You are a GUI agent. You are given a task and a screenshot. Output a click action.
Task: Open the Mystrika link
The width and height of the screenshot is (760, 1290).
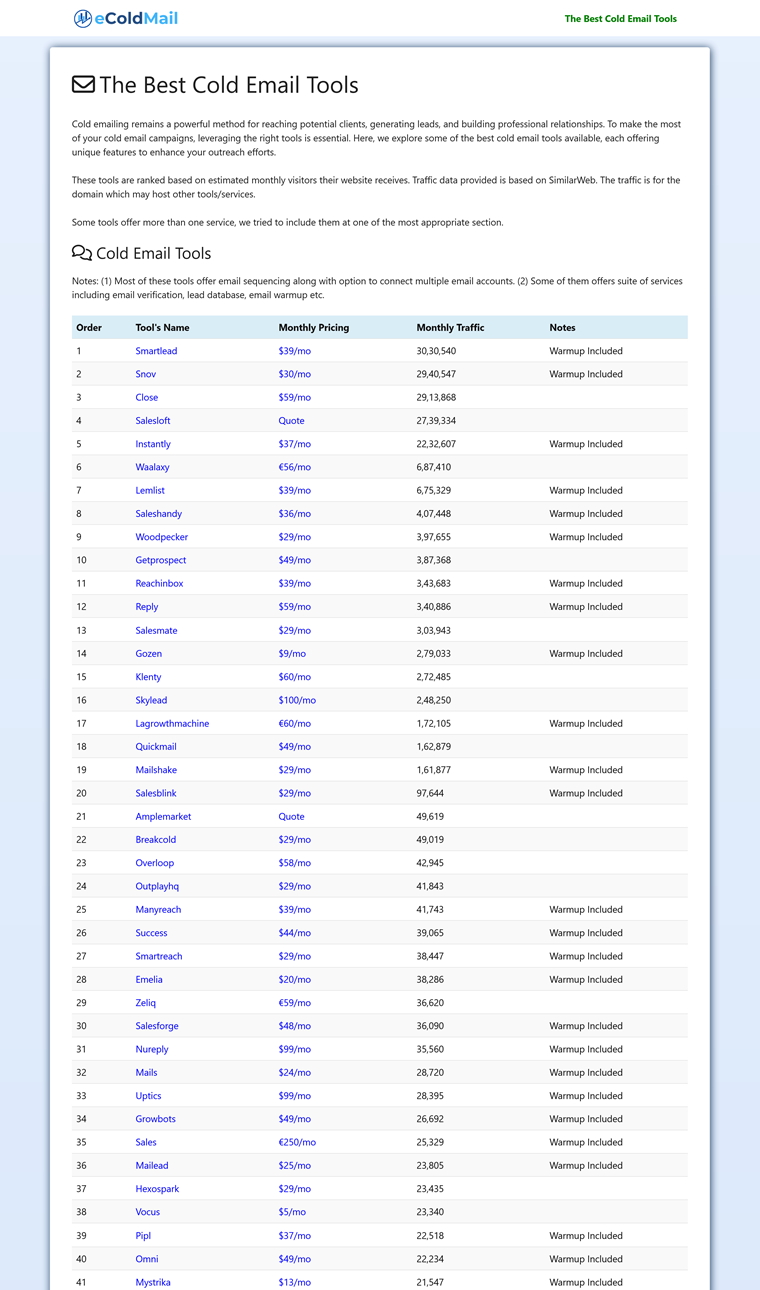pos(153,1282)
